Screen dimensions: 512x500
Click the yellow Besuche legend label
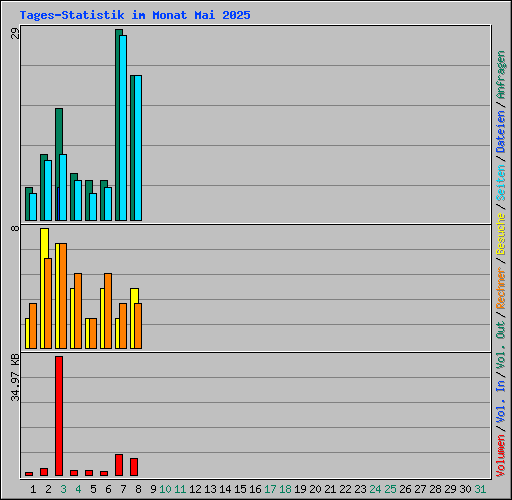pyautogui.click(x=500, y=234)
